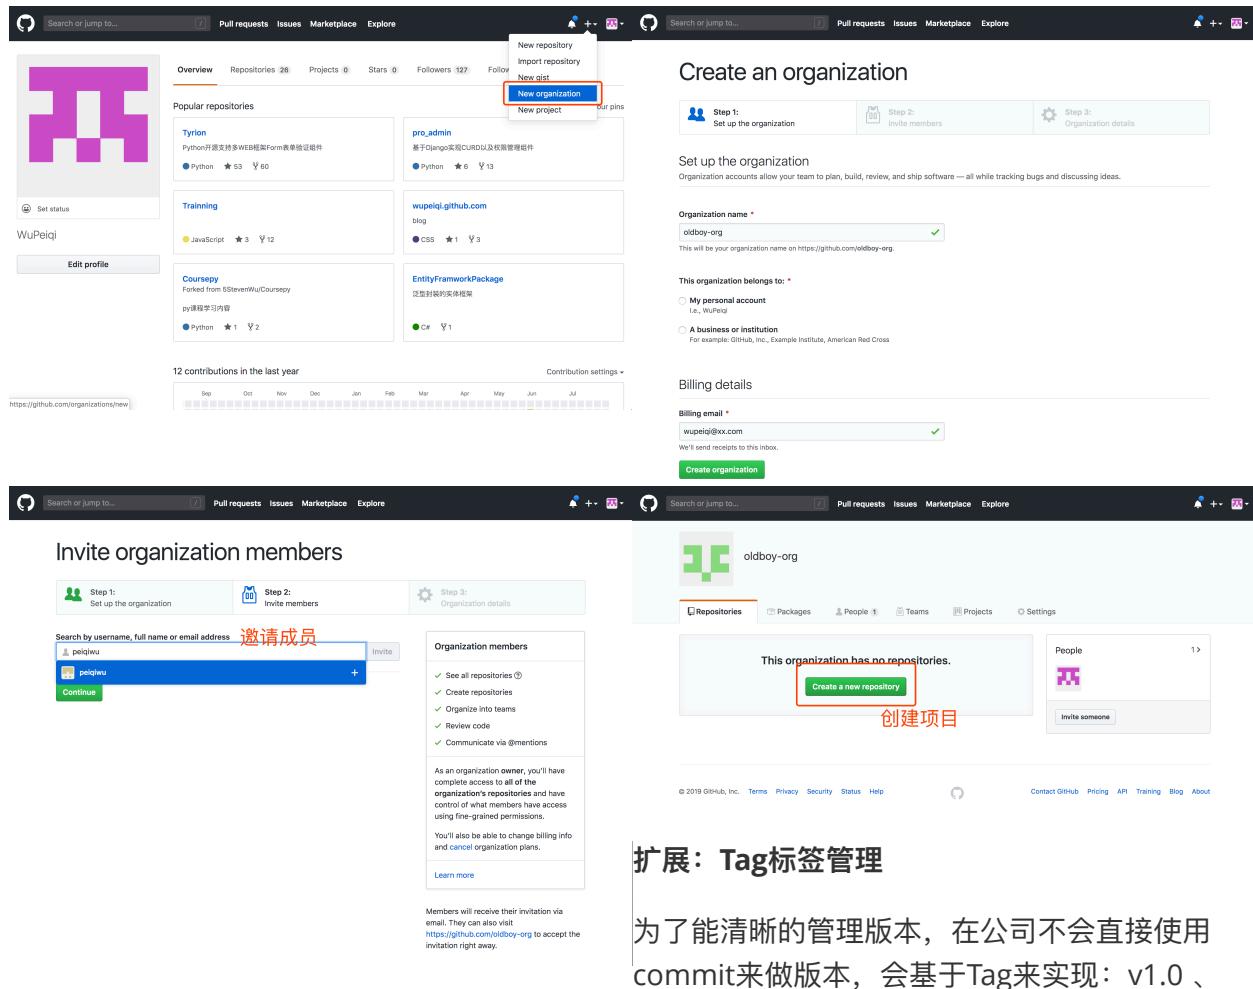Open Explore on the Create an organization header
Image resolution: width=1253 pixels, height=989 pixels.
pos(995,24)
